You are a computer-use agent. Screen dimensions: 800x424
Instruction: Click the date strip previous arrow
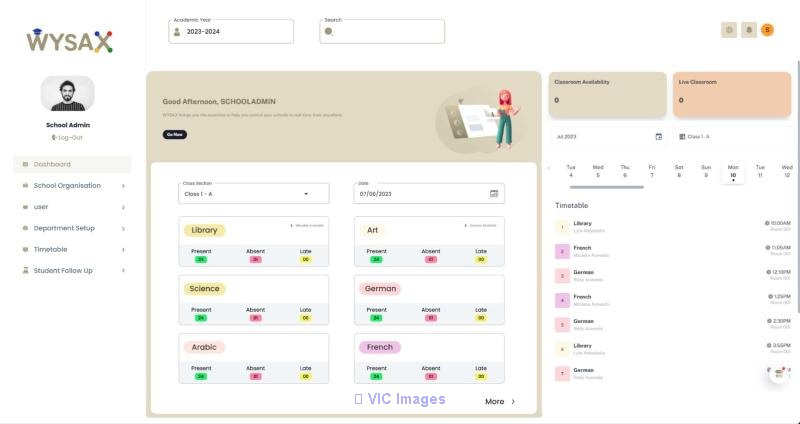click(549, 167)
